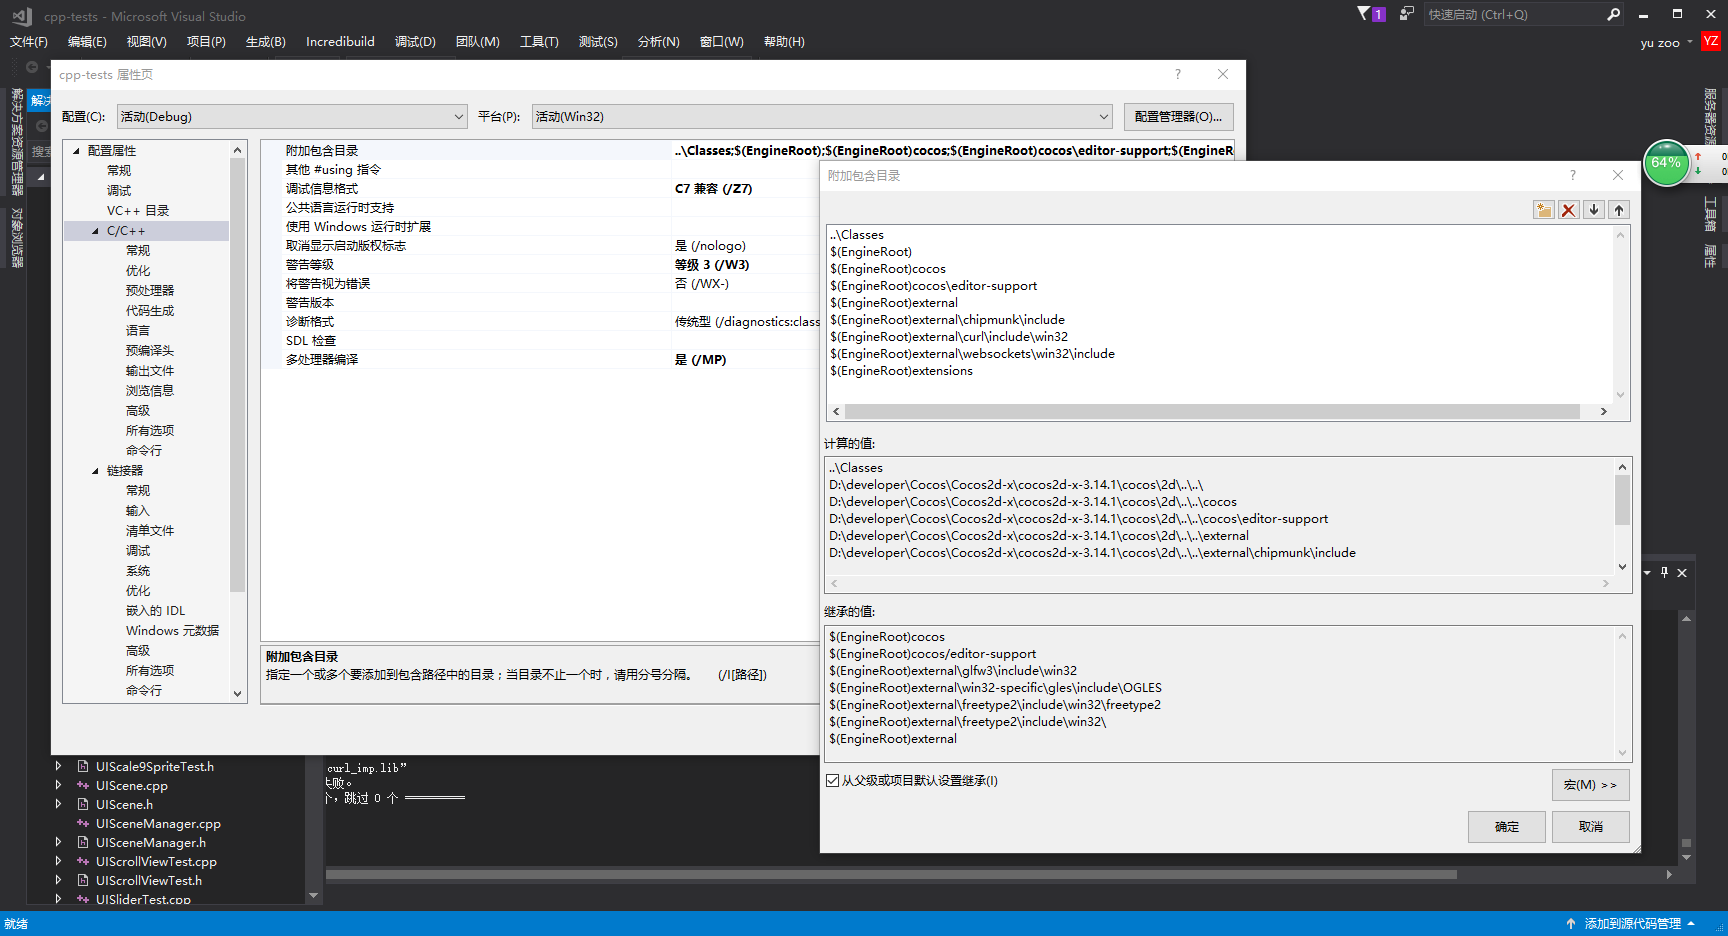Click the Visual Studio logo icon

[22, 16]
